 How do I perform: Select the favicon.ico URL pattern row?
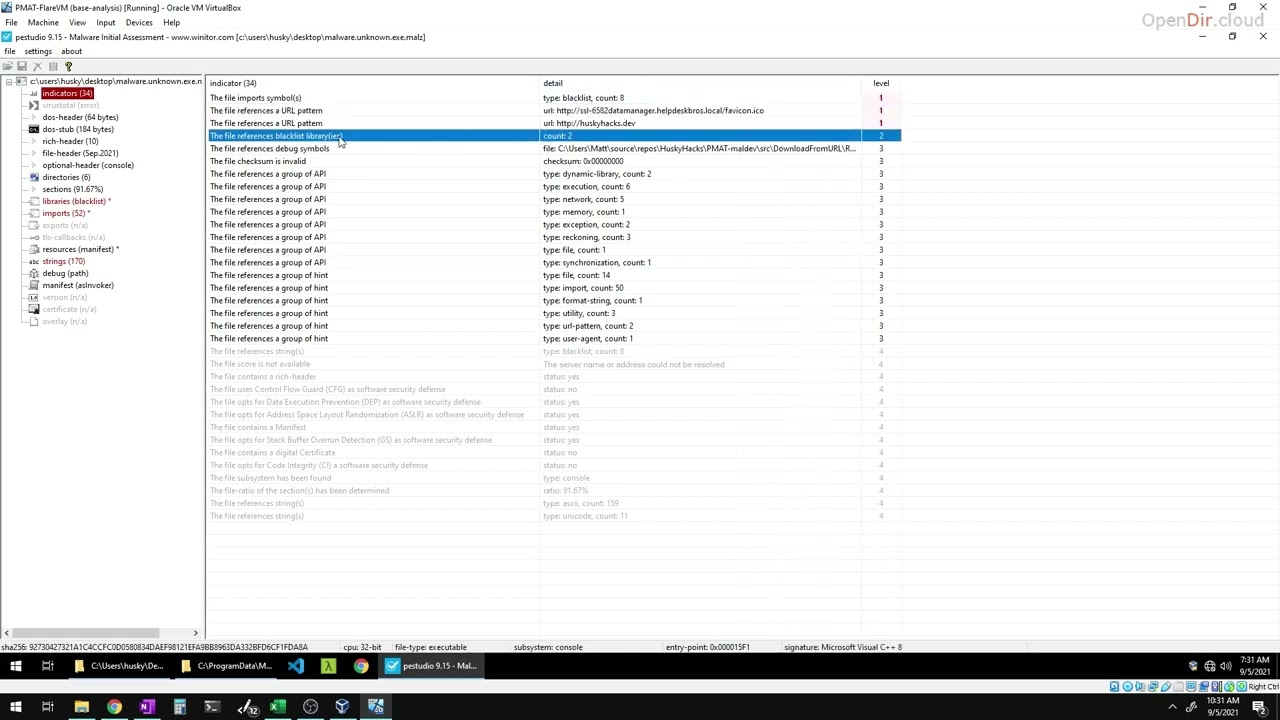click(554, 110)
